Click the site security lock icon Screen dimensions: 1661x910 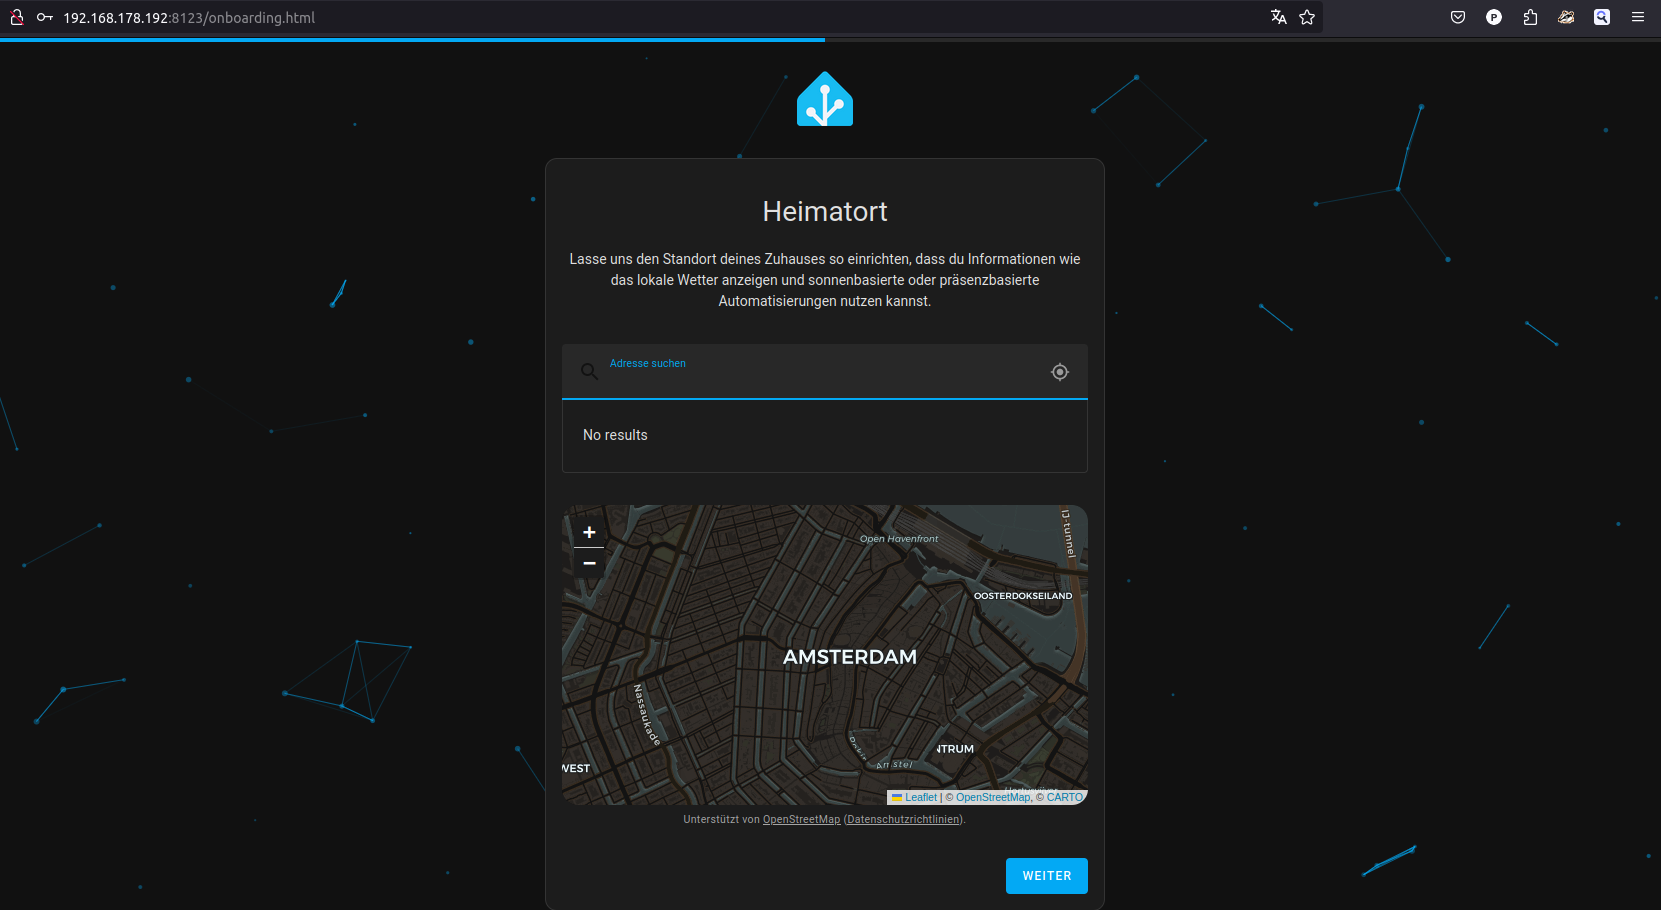[17, 17]
